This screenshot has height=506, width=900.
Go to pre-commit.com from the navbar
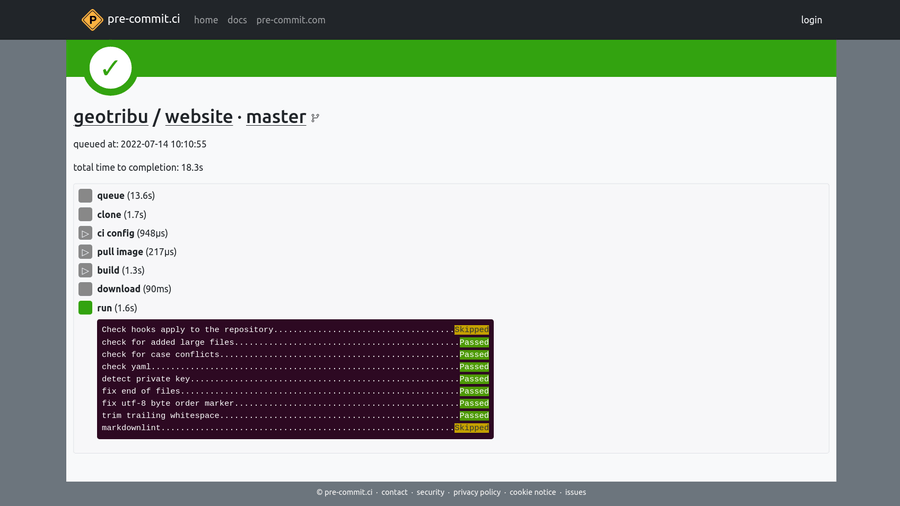click(x=290, y=20)
